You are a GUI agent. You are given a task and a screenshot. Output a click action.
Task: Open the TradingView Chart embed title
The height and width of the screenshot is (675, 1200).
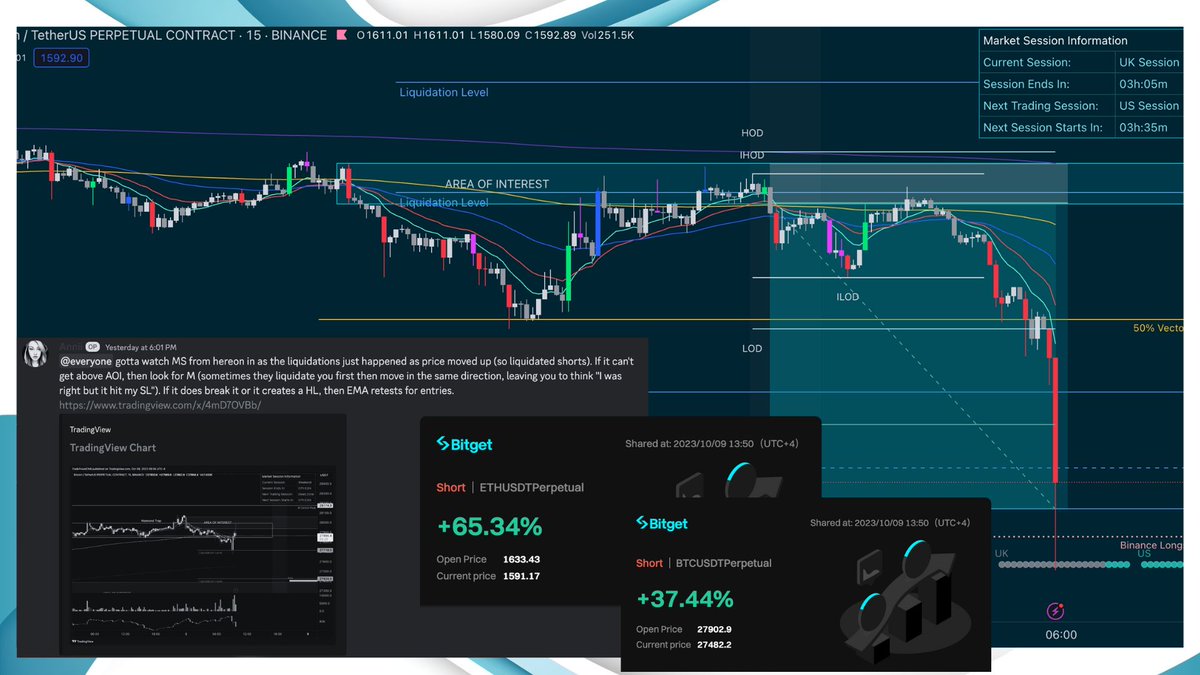pos(113,447)
